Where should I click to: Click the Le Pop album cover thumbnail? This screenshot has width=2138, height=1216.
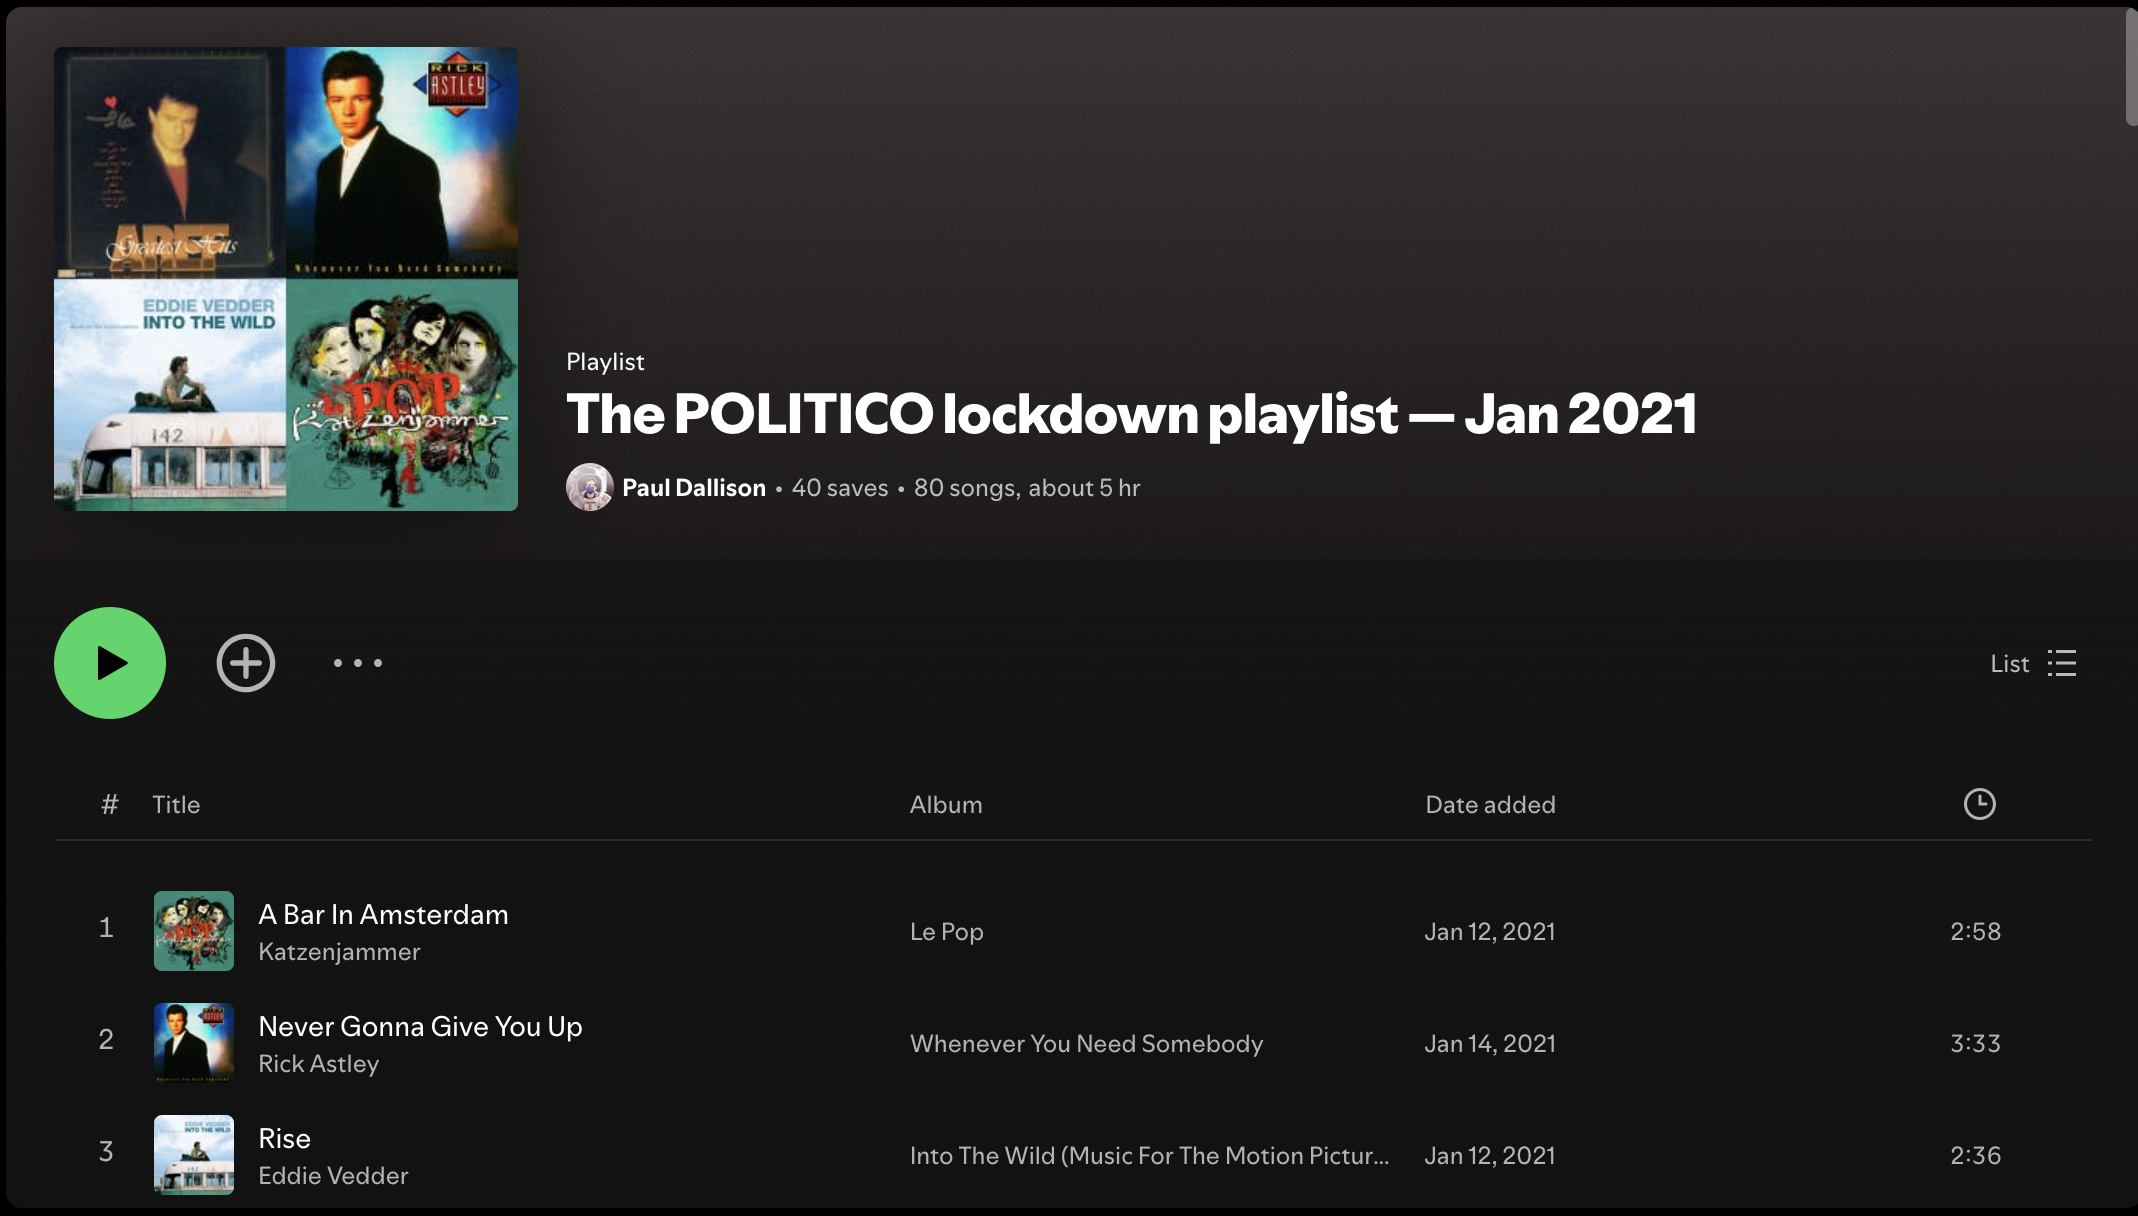(x=194, y=931)
